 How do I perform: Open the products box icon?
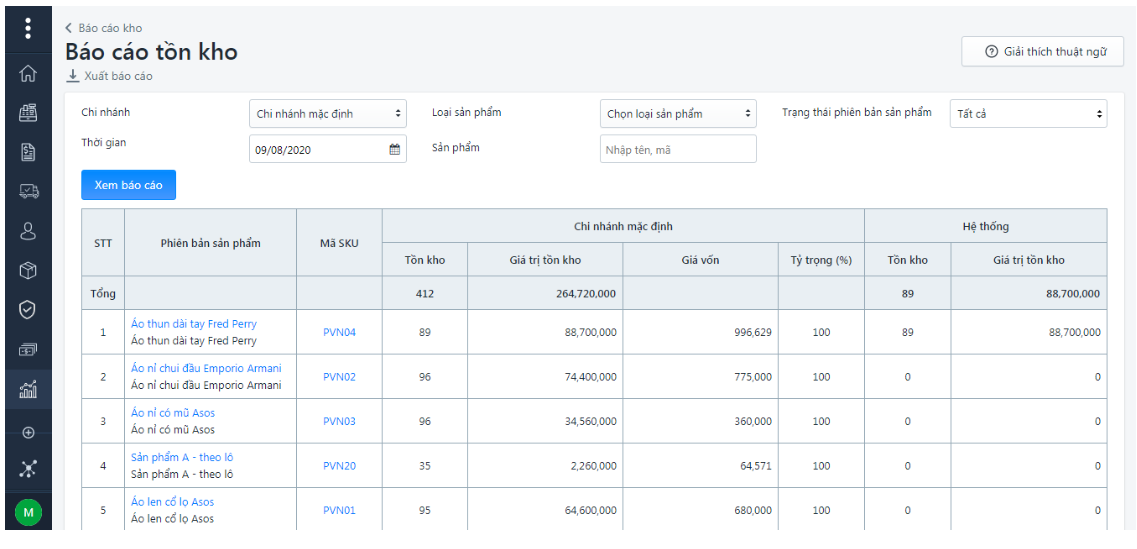click(28, 271)
